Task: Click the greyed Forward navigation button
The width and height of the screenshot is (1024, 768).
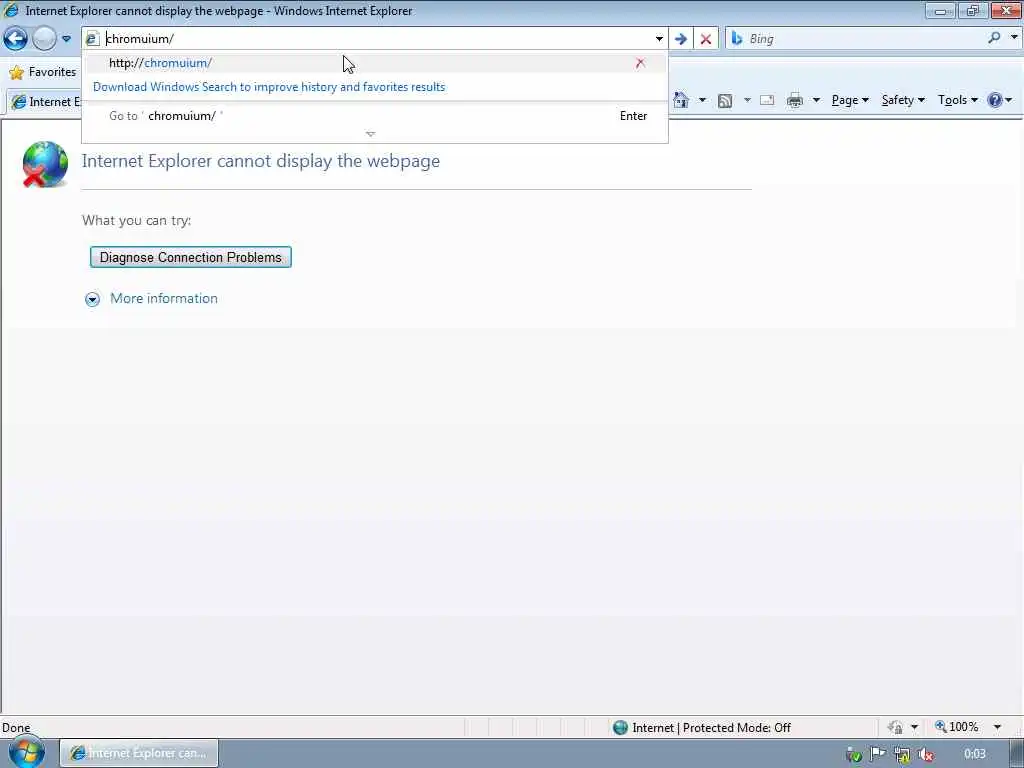Action: (x=44, y=39)
